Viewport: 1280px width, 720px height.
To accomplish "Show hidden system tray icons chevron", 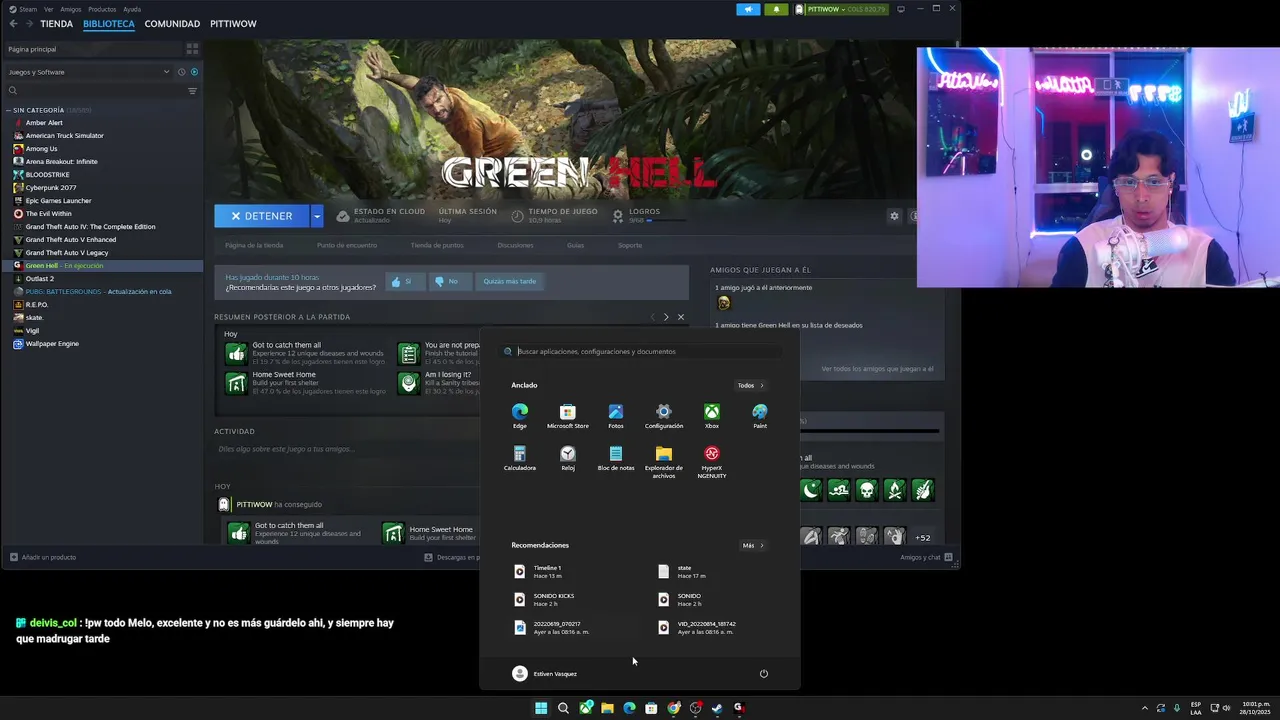I will click(x=1145, y=708).
